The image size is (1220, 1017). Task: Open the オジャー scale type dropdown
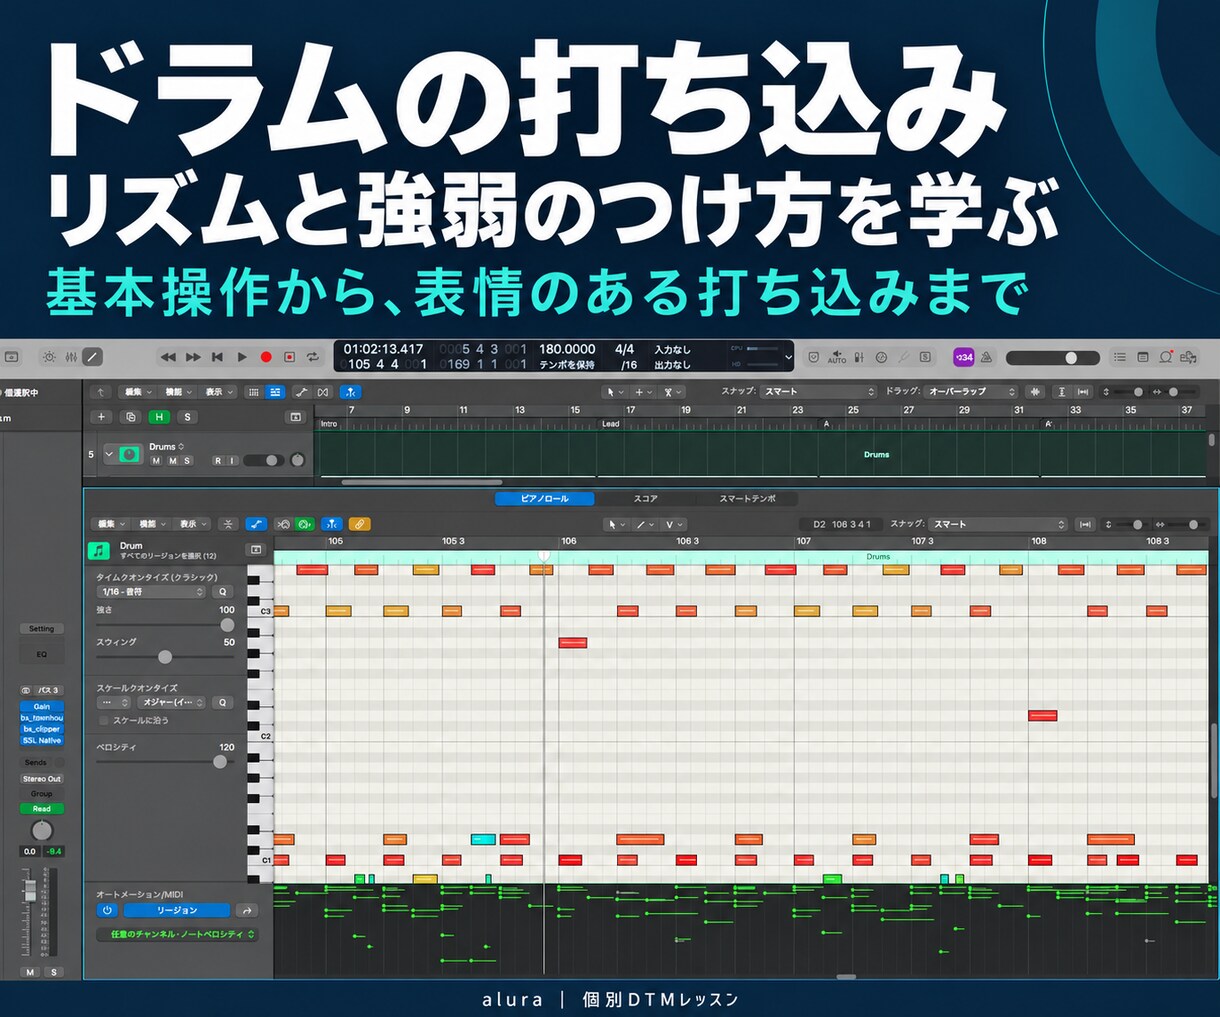[172, 703]
